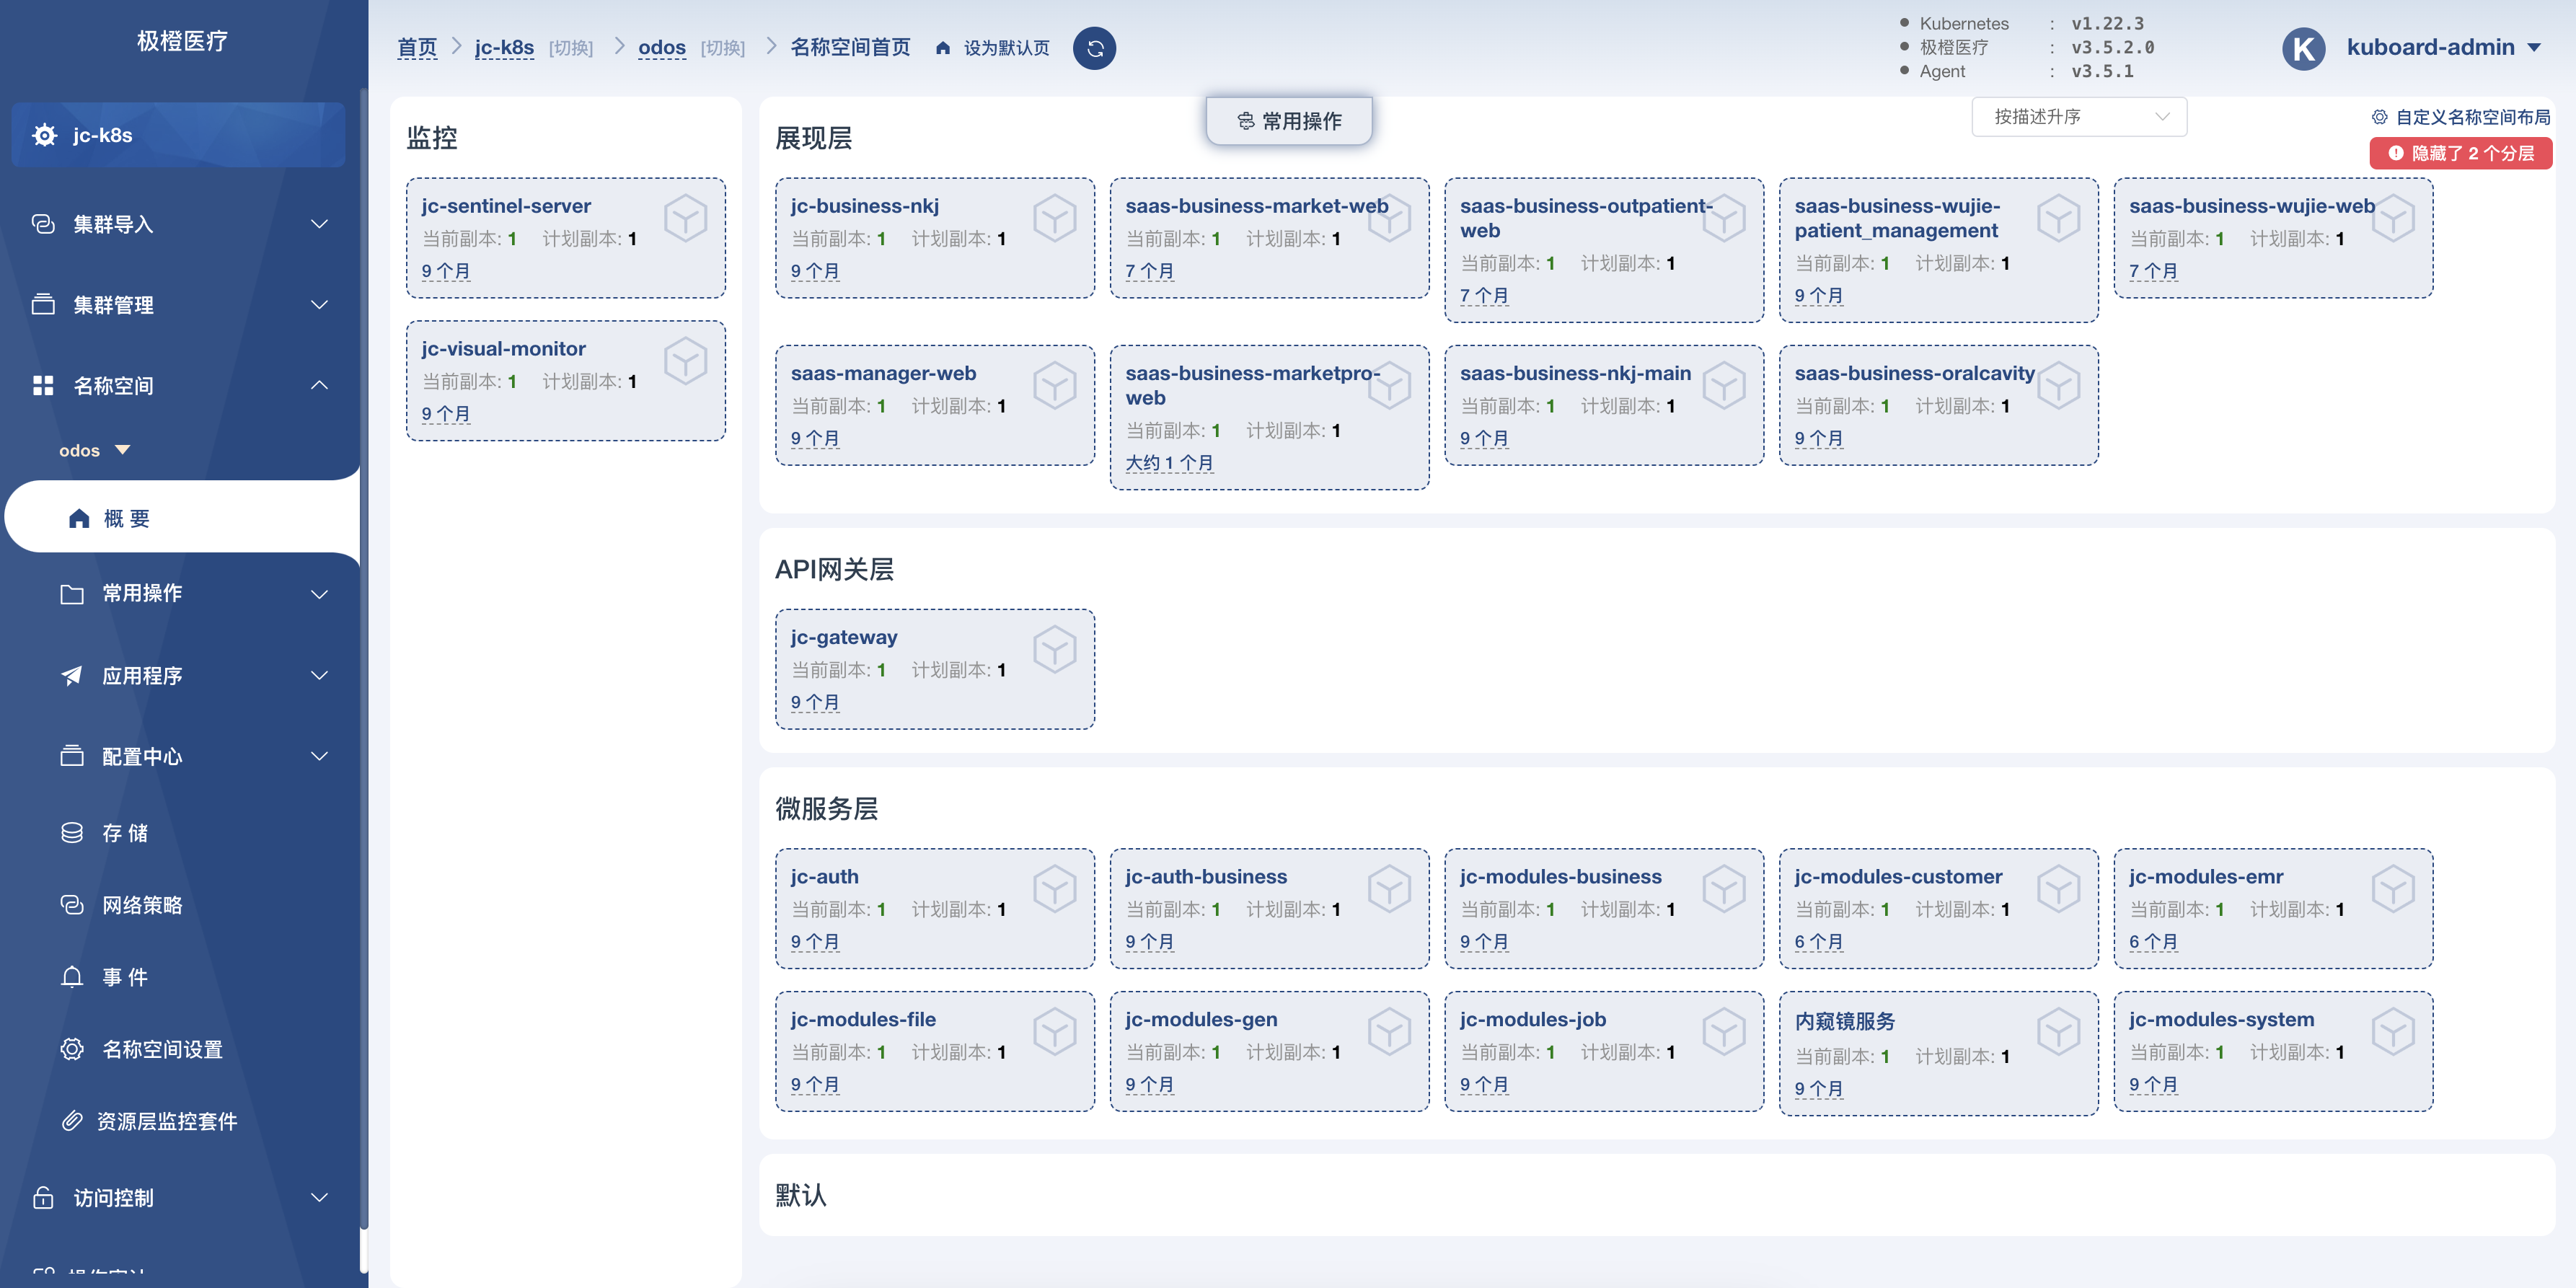Expand the 访问控制 sidebar menu

[182, 1198]
